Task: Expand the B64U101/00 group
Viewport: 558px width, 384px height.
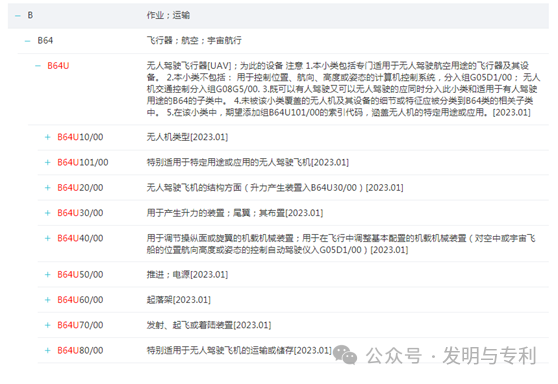Action: (x=48, y=162)
